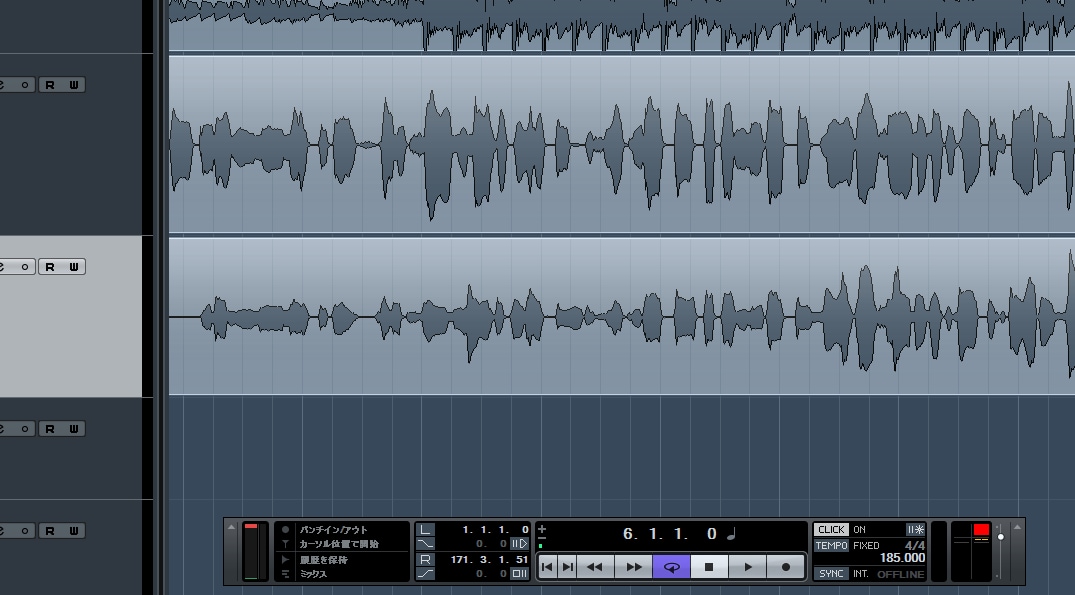Viewport: 1075px width, 595px height.
Task: Click the left locator value 1. 1. 1. 0
Action: (495, 529)
